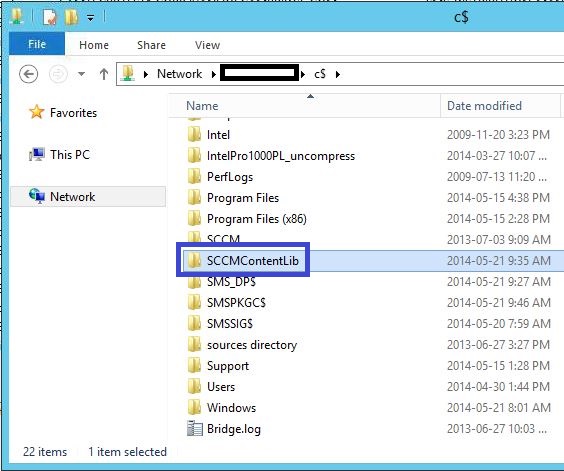Click date 2009-11-20 3:23 PM of Intel

click(498, 135)
